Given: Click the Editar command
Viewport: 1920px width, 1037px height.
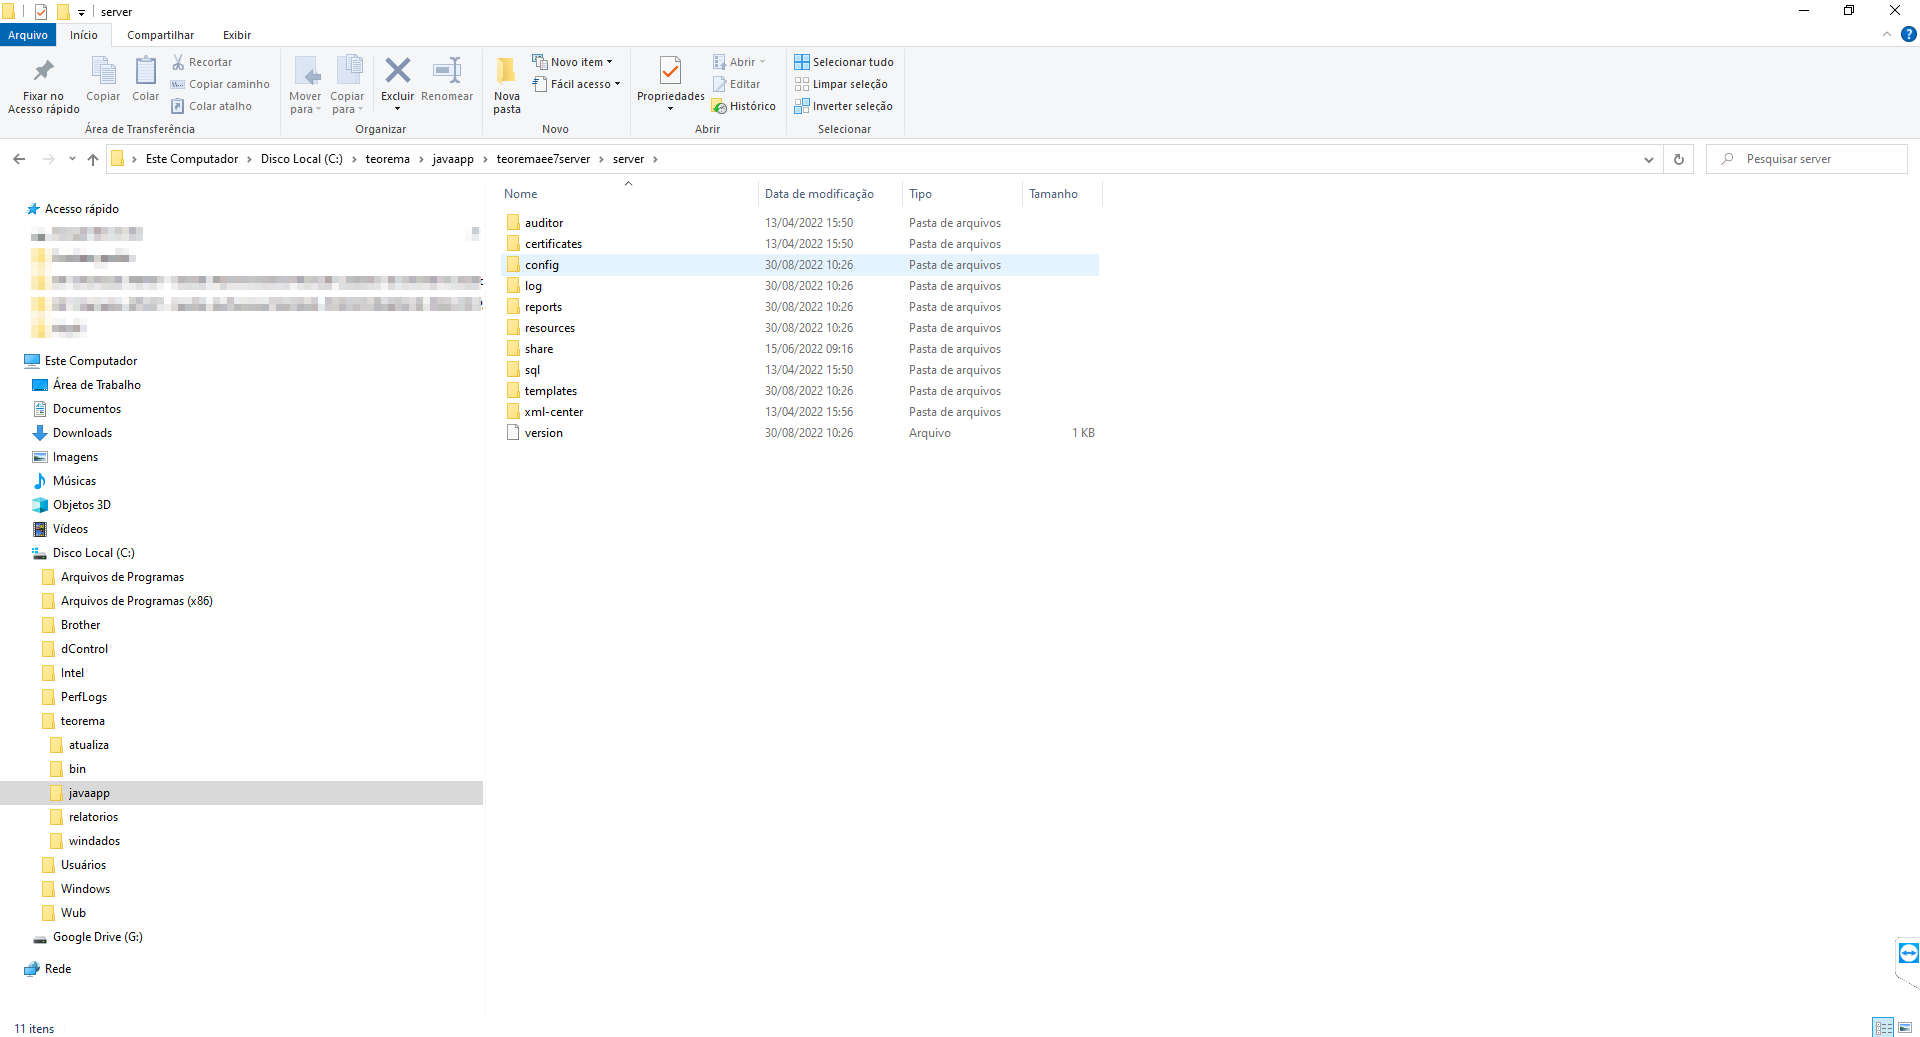Looking at the screenshot, I should 736,84.
